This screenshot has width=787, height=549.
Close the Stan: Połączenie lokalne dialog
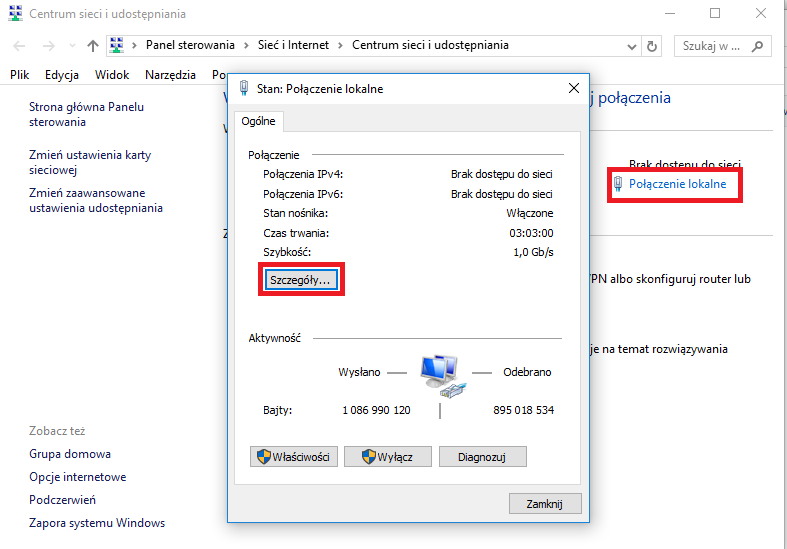click(574, 88)
